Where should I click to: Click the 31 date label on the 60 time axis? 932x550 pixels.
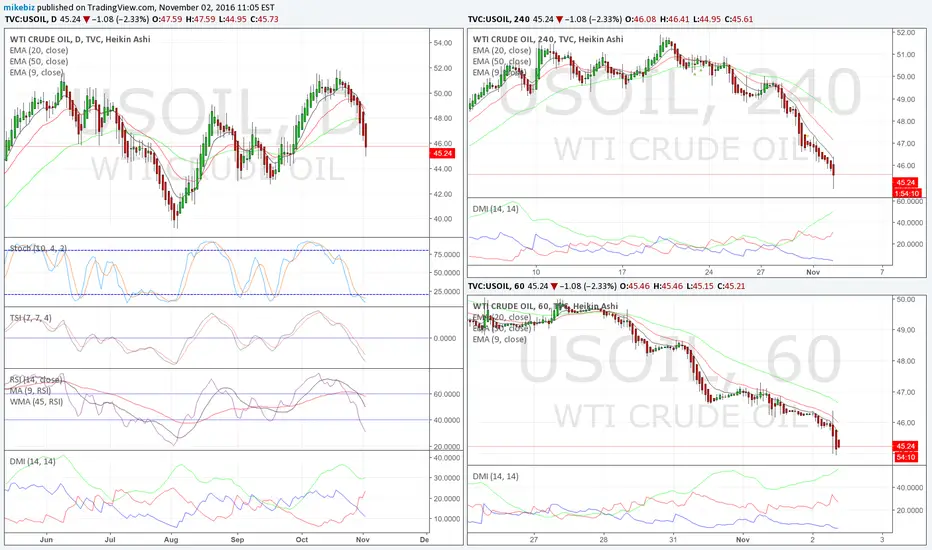point(673,539)
